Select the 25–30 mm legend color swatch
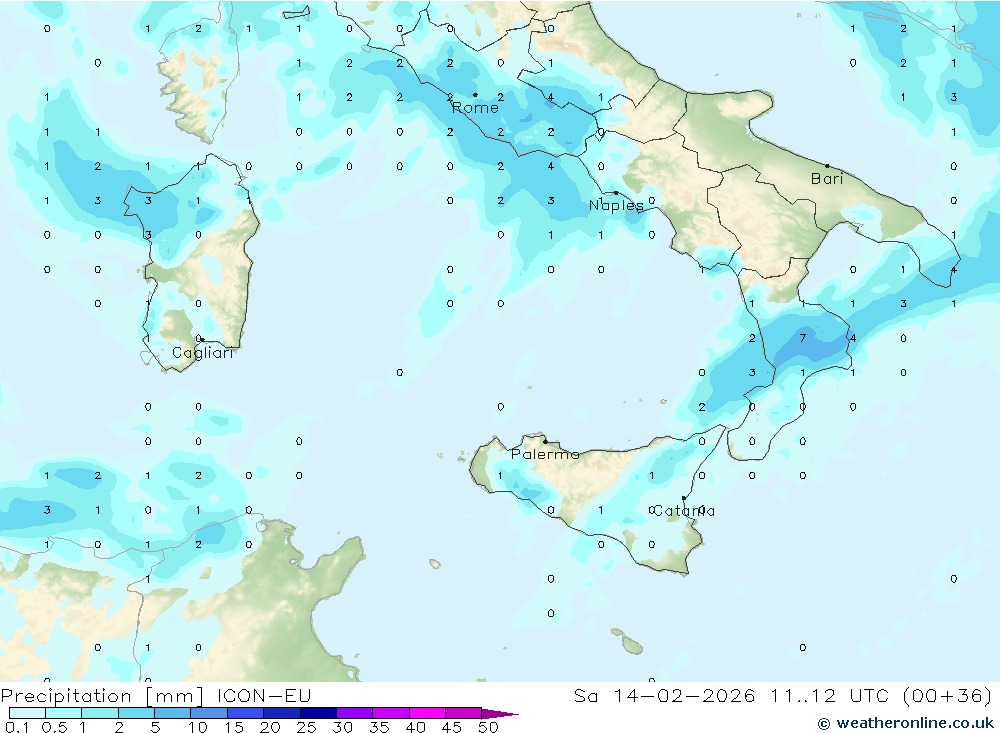Screen dimensions: 1000x733 [318, 713]
